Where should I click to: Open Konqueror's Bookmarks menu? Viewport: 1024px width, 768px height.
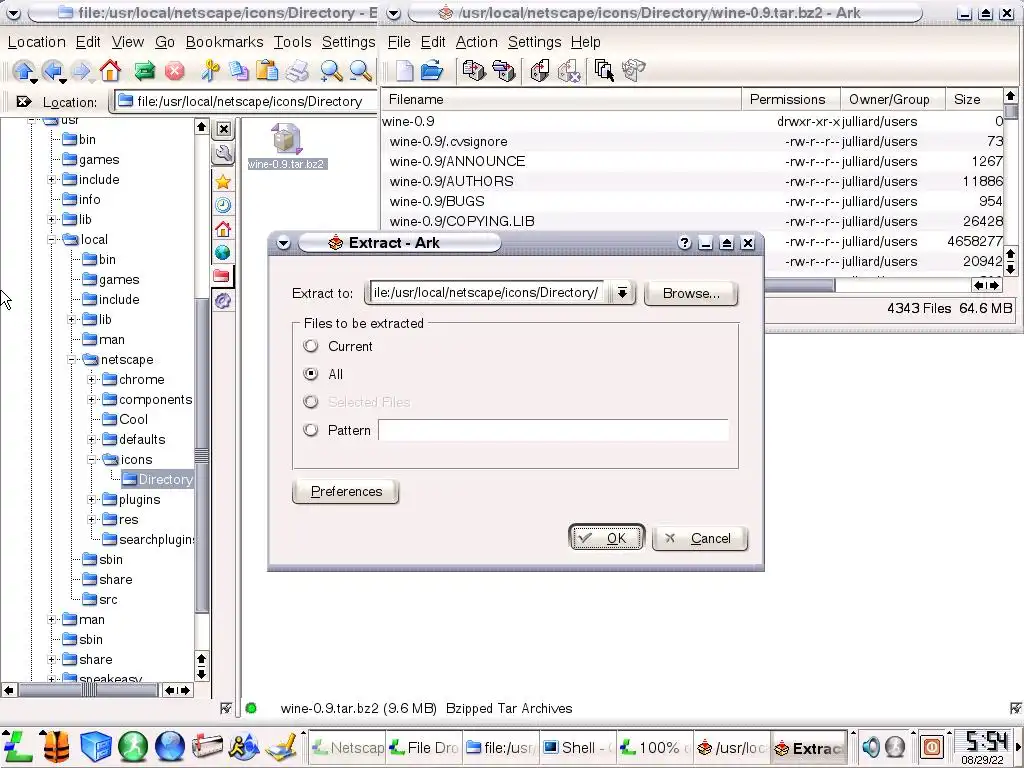(224, 42)
